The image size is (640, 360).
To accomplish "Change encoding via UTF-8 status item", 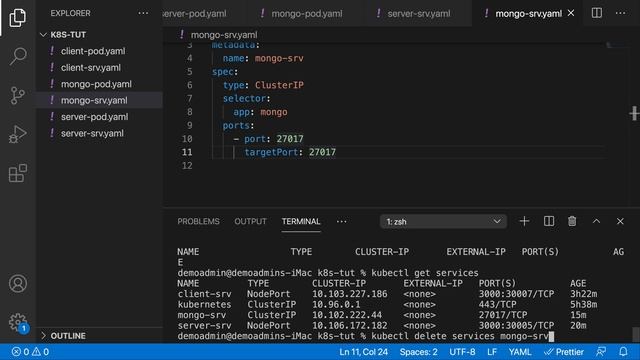I will click(462, 352).
